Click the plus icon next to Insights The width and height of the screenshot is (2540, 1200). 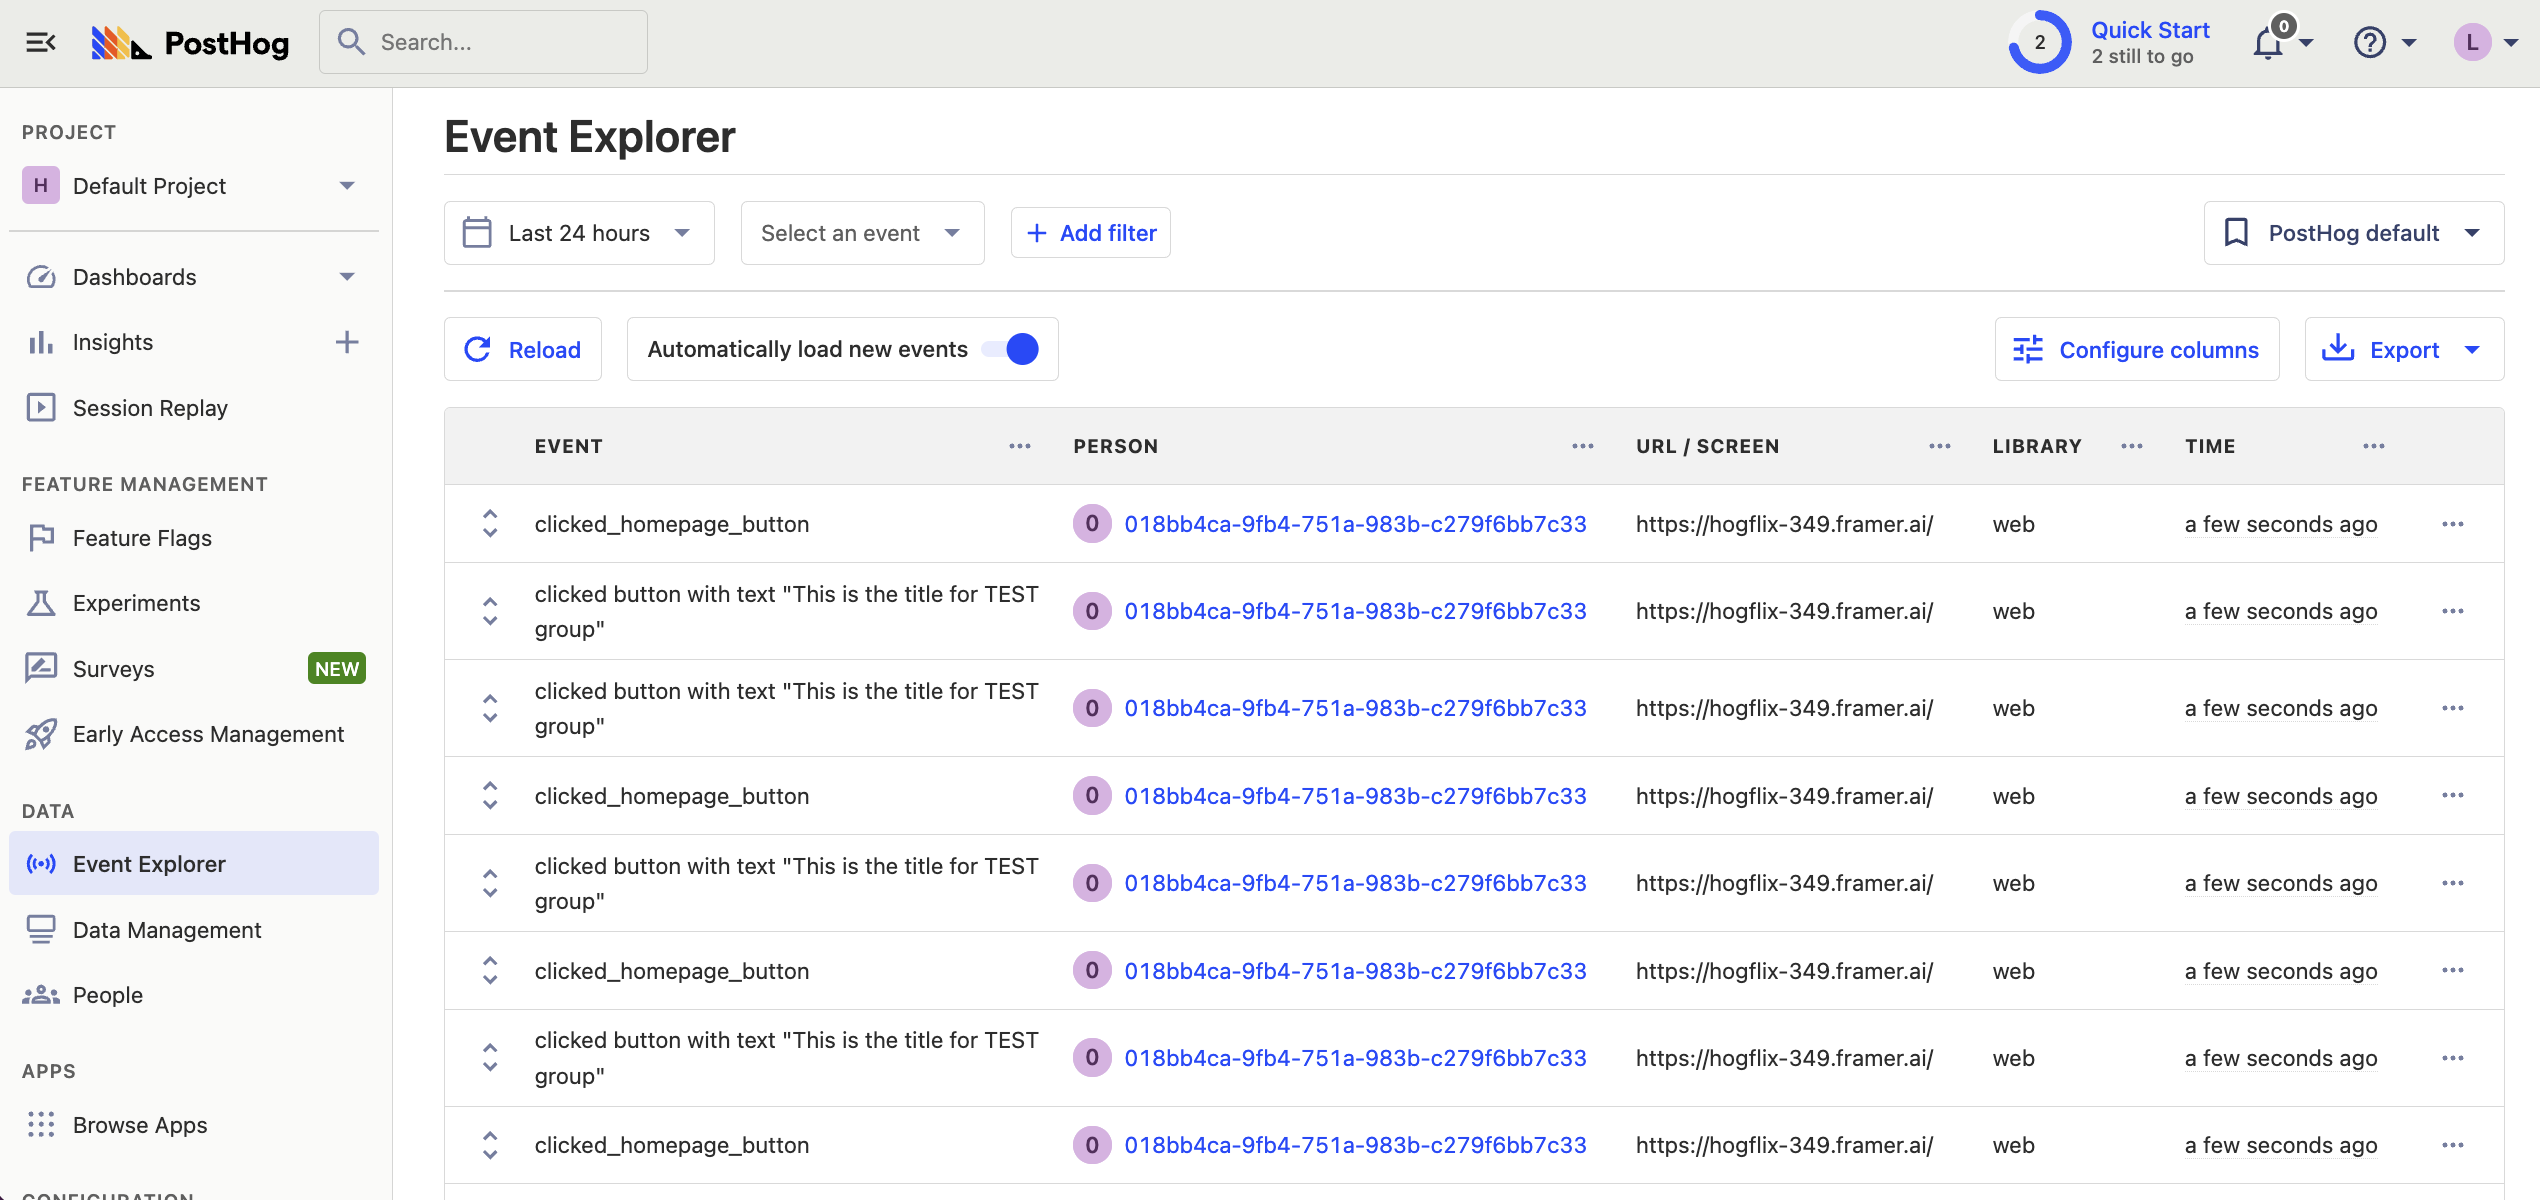346,342
